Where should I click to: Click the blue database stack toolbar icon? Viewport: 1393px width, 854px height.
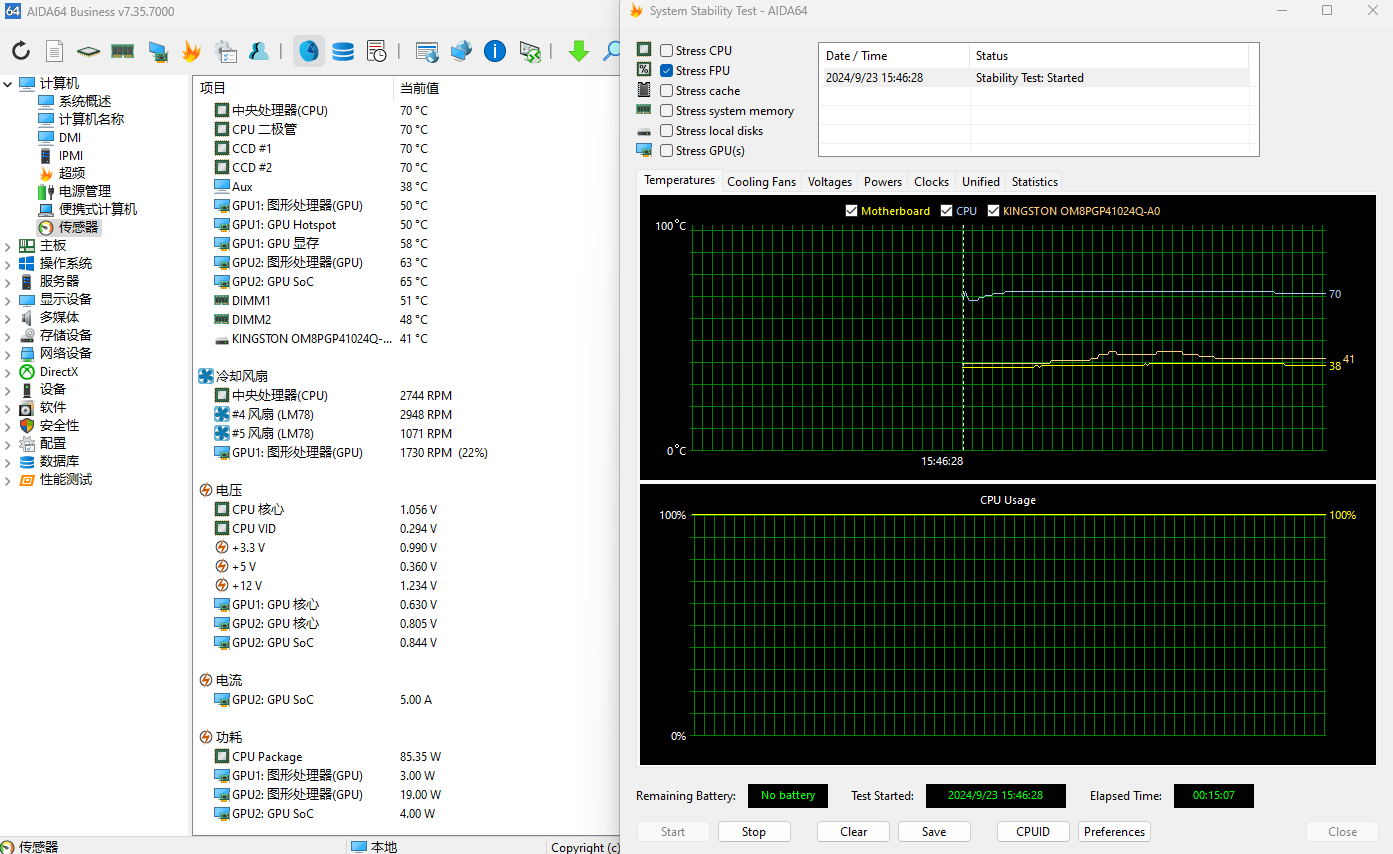coord(343,51)
